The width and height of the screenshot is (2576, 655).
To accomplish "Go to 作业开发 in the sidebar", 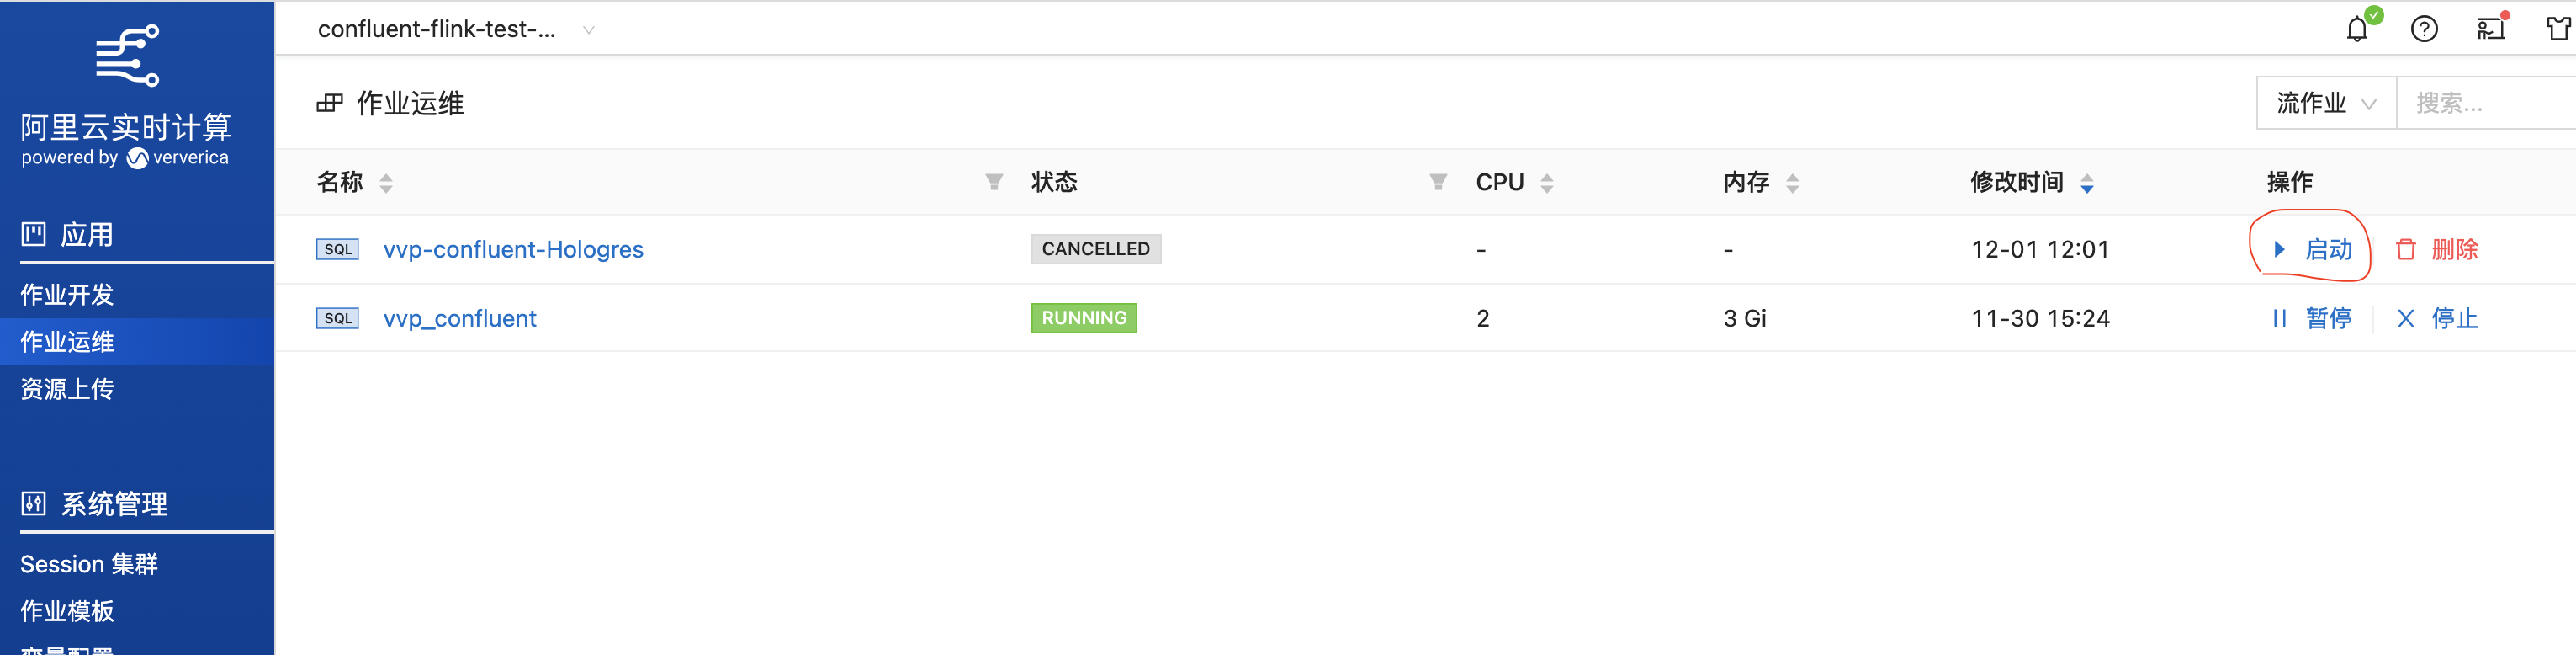I will tap(67, 295).
